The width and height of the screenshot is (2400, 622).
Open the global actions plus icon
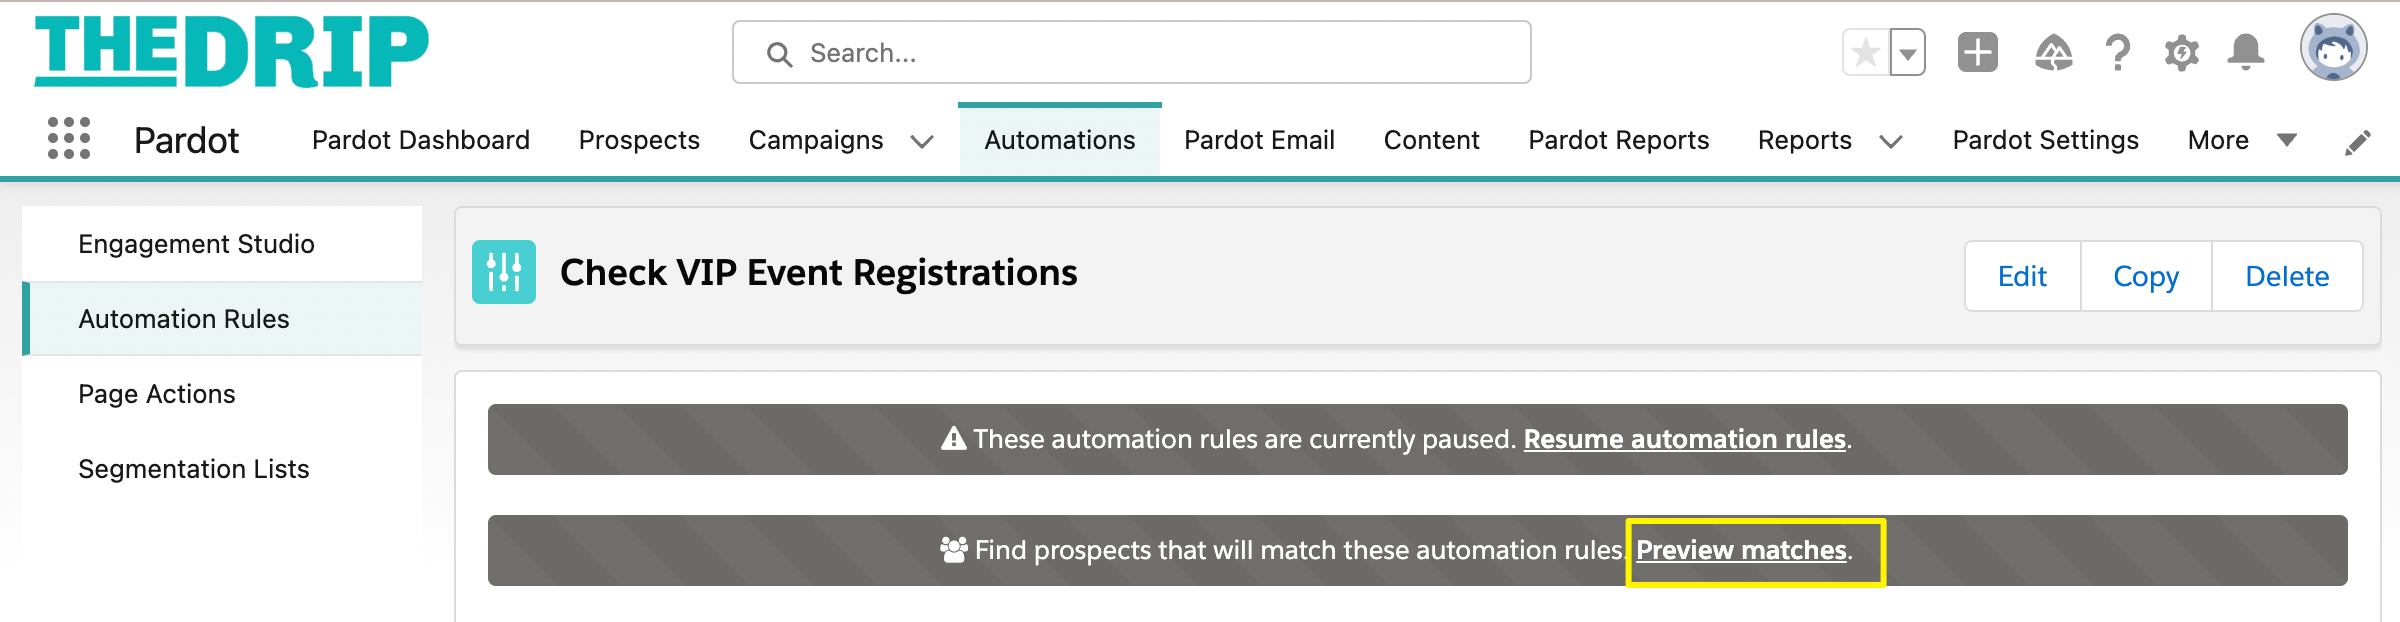(1978, 52)
